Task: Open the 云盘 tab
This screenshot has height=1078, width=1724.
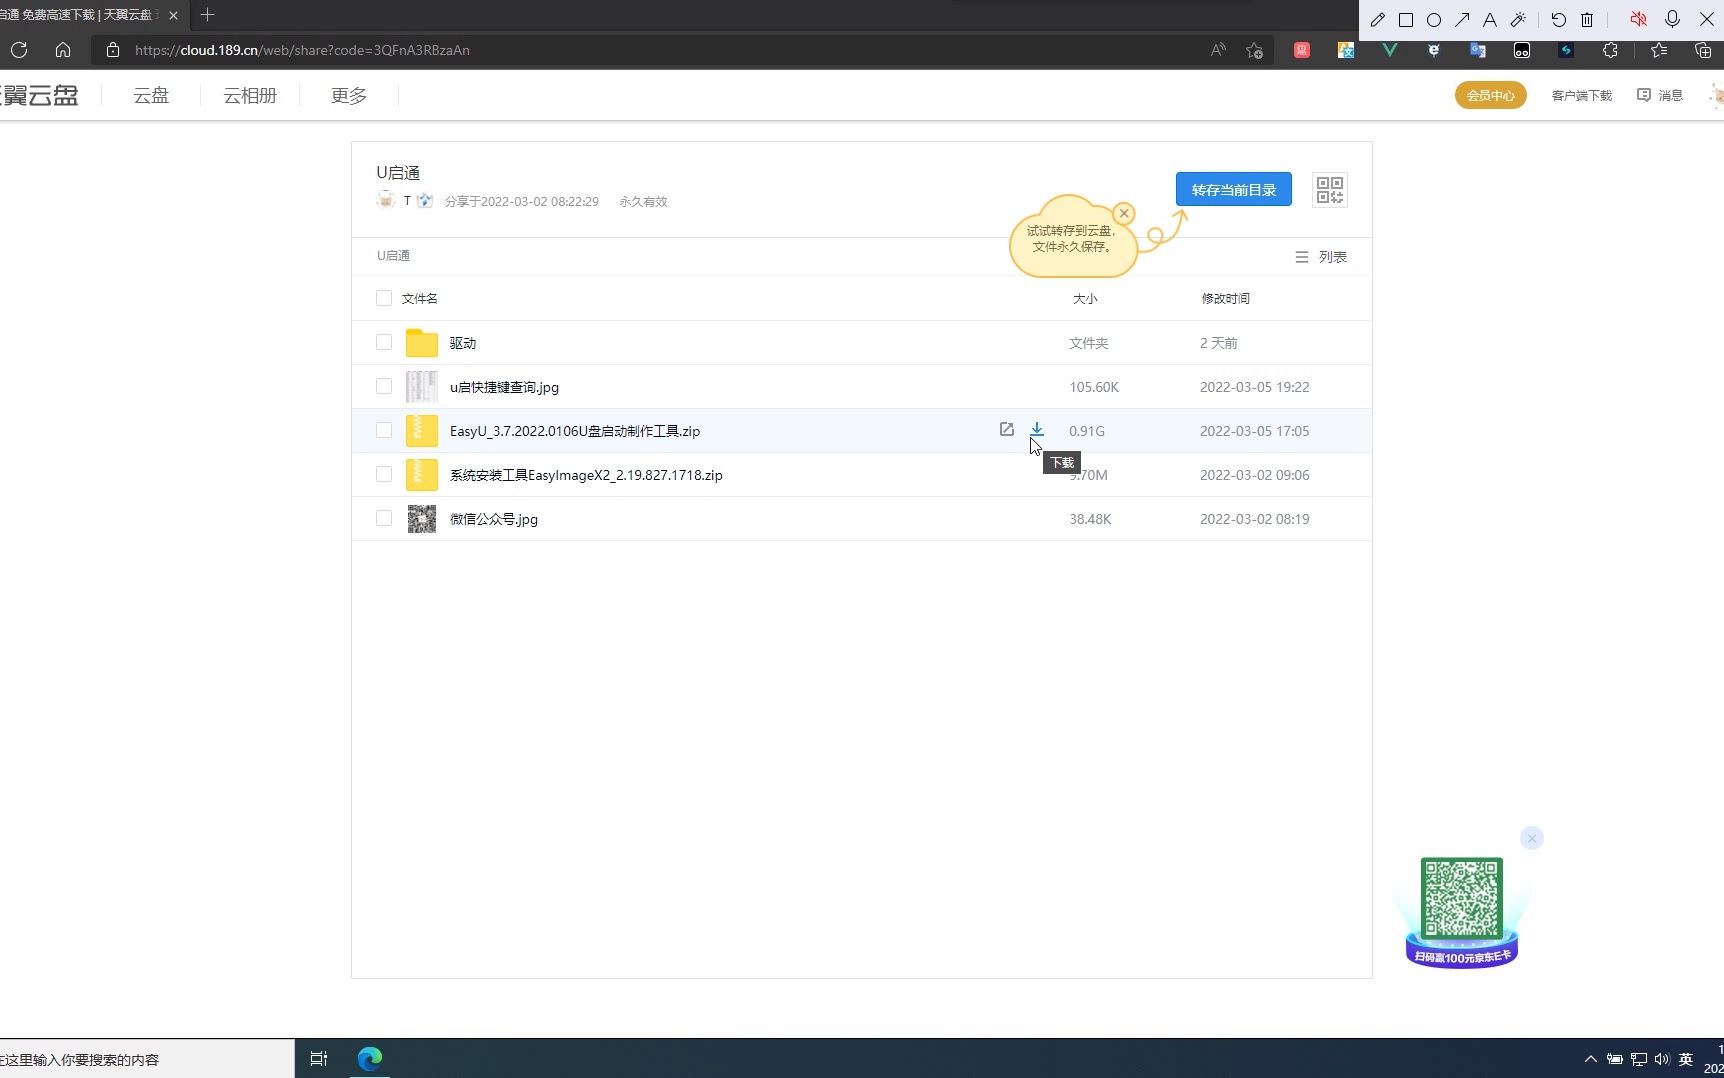Action: [x=151, y=96]
